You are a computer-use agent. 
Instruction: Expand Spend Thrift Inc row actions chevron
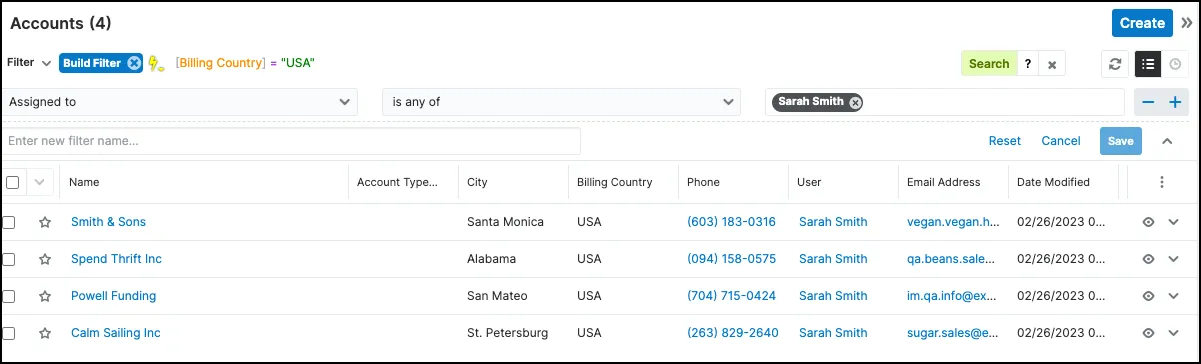coord(1174,259)
